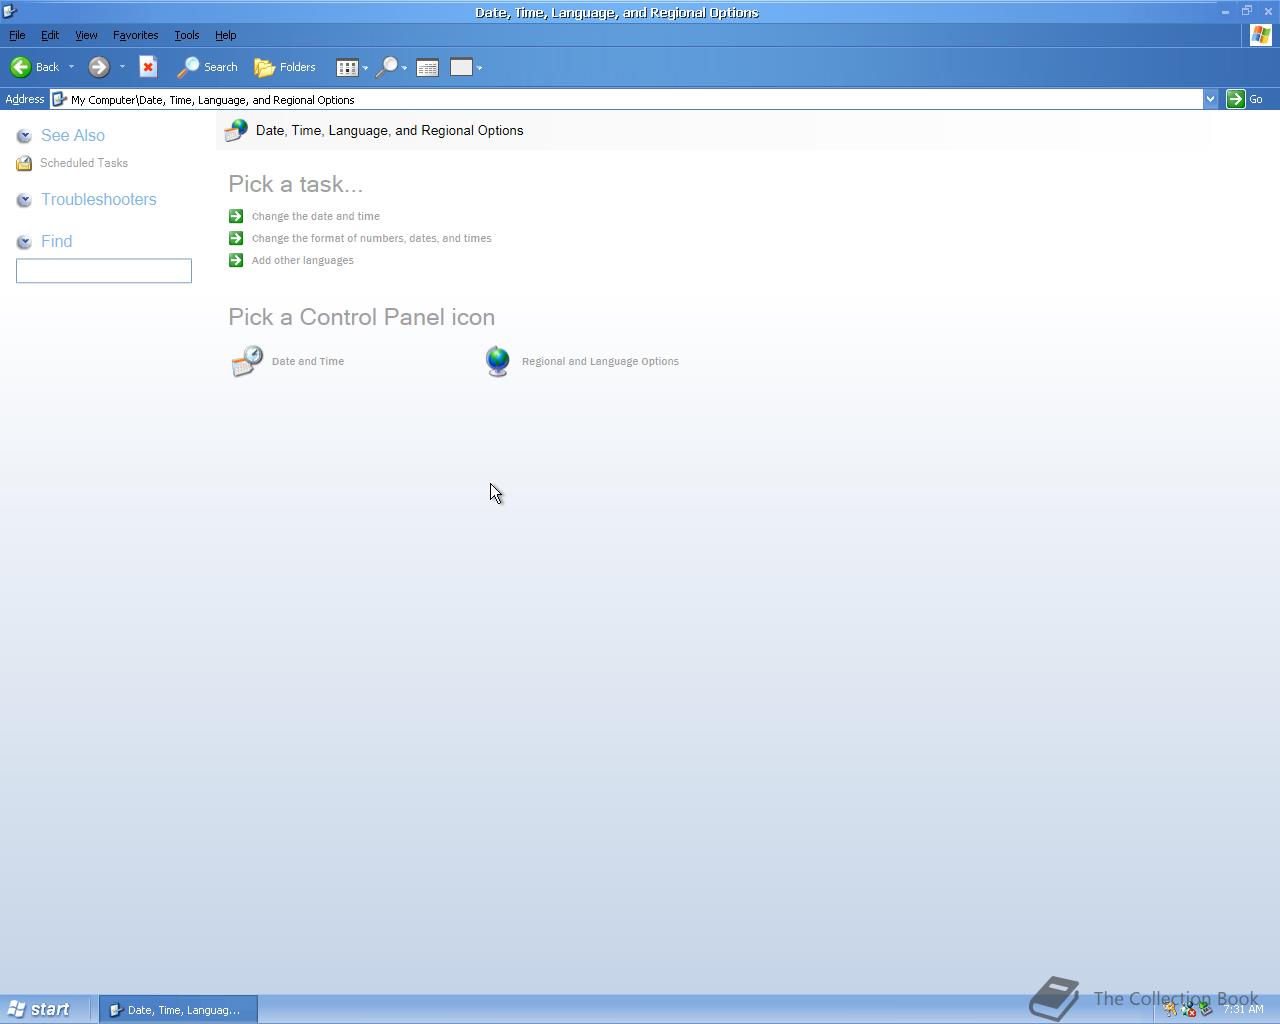The width and height of the screenshot is (1280, 1024).
Task: Click the green Go button
Action: click(x=1245, y=99)
